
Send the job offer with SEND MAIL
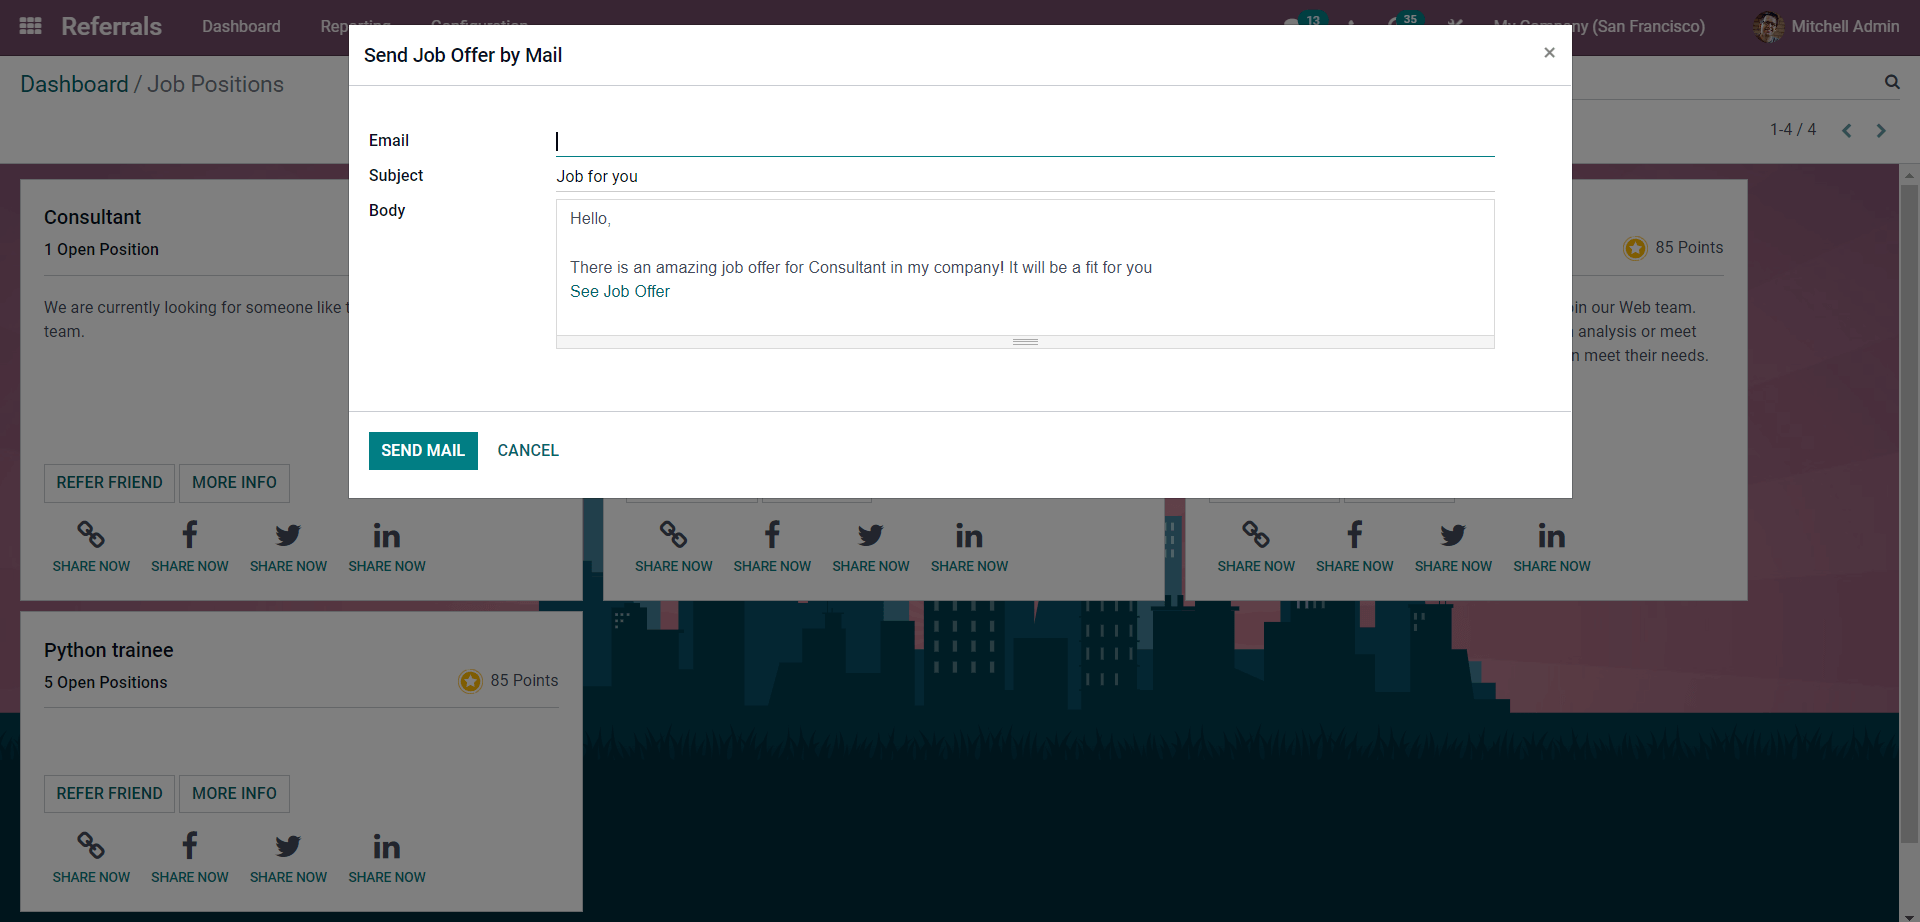[x=423, y=450]
